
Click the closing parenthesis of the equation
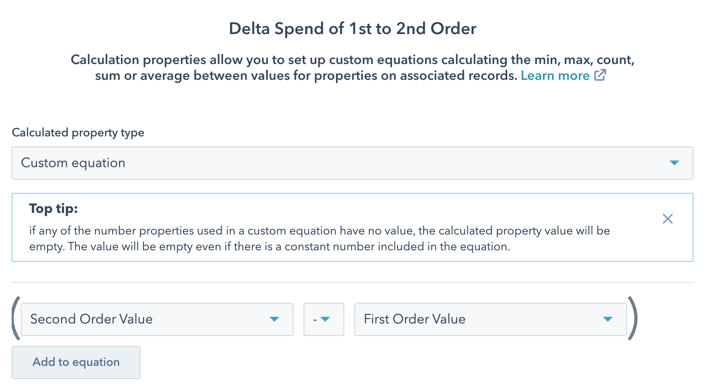(x=633, y=318)
